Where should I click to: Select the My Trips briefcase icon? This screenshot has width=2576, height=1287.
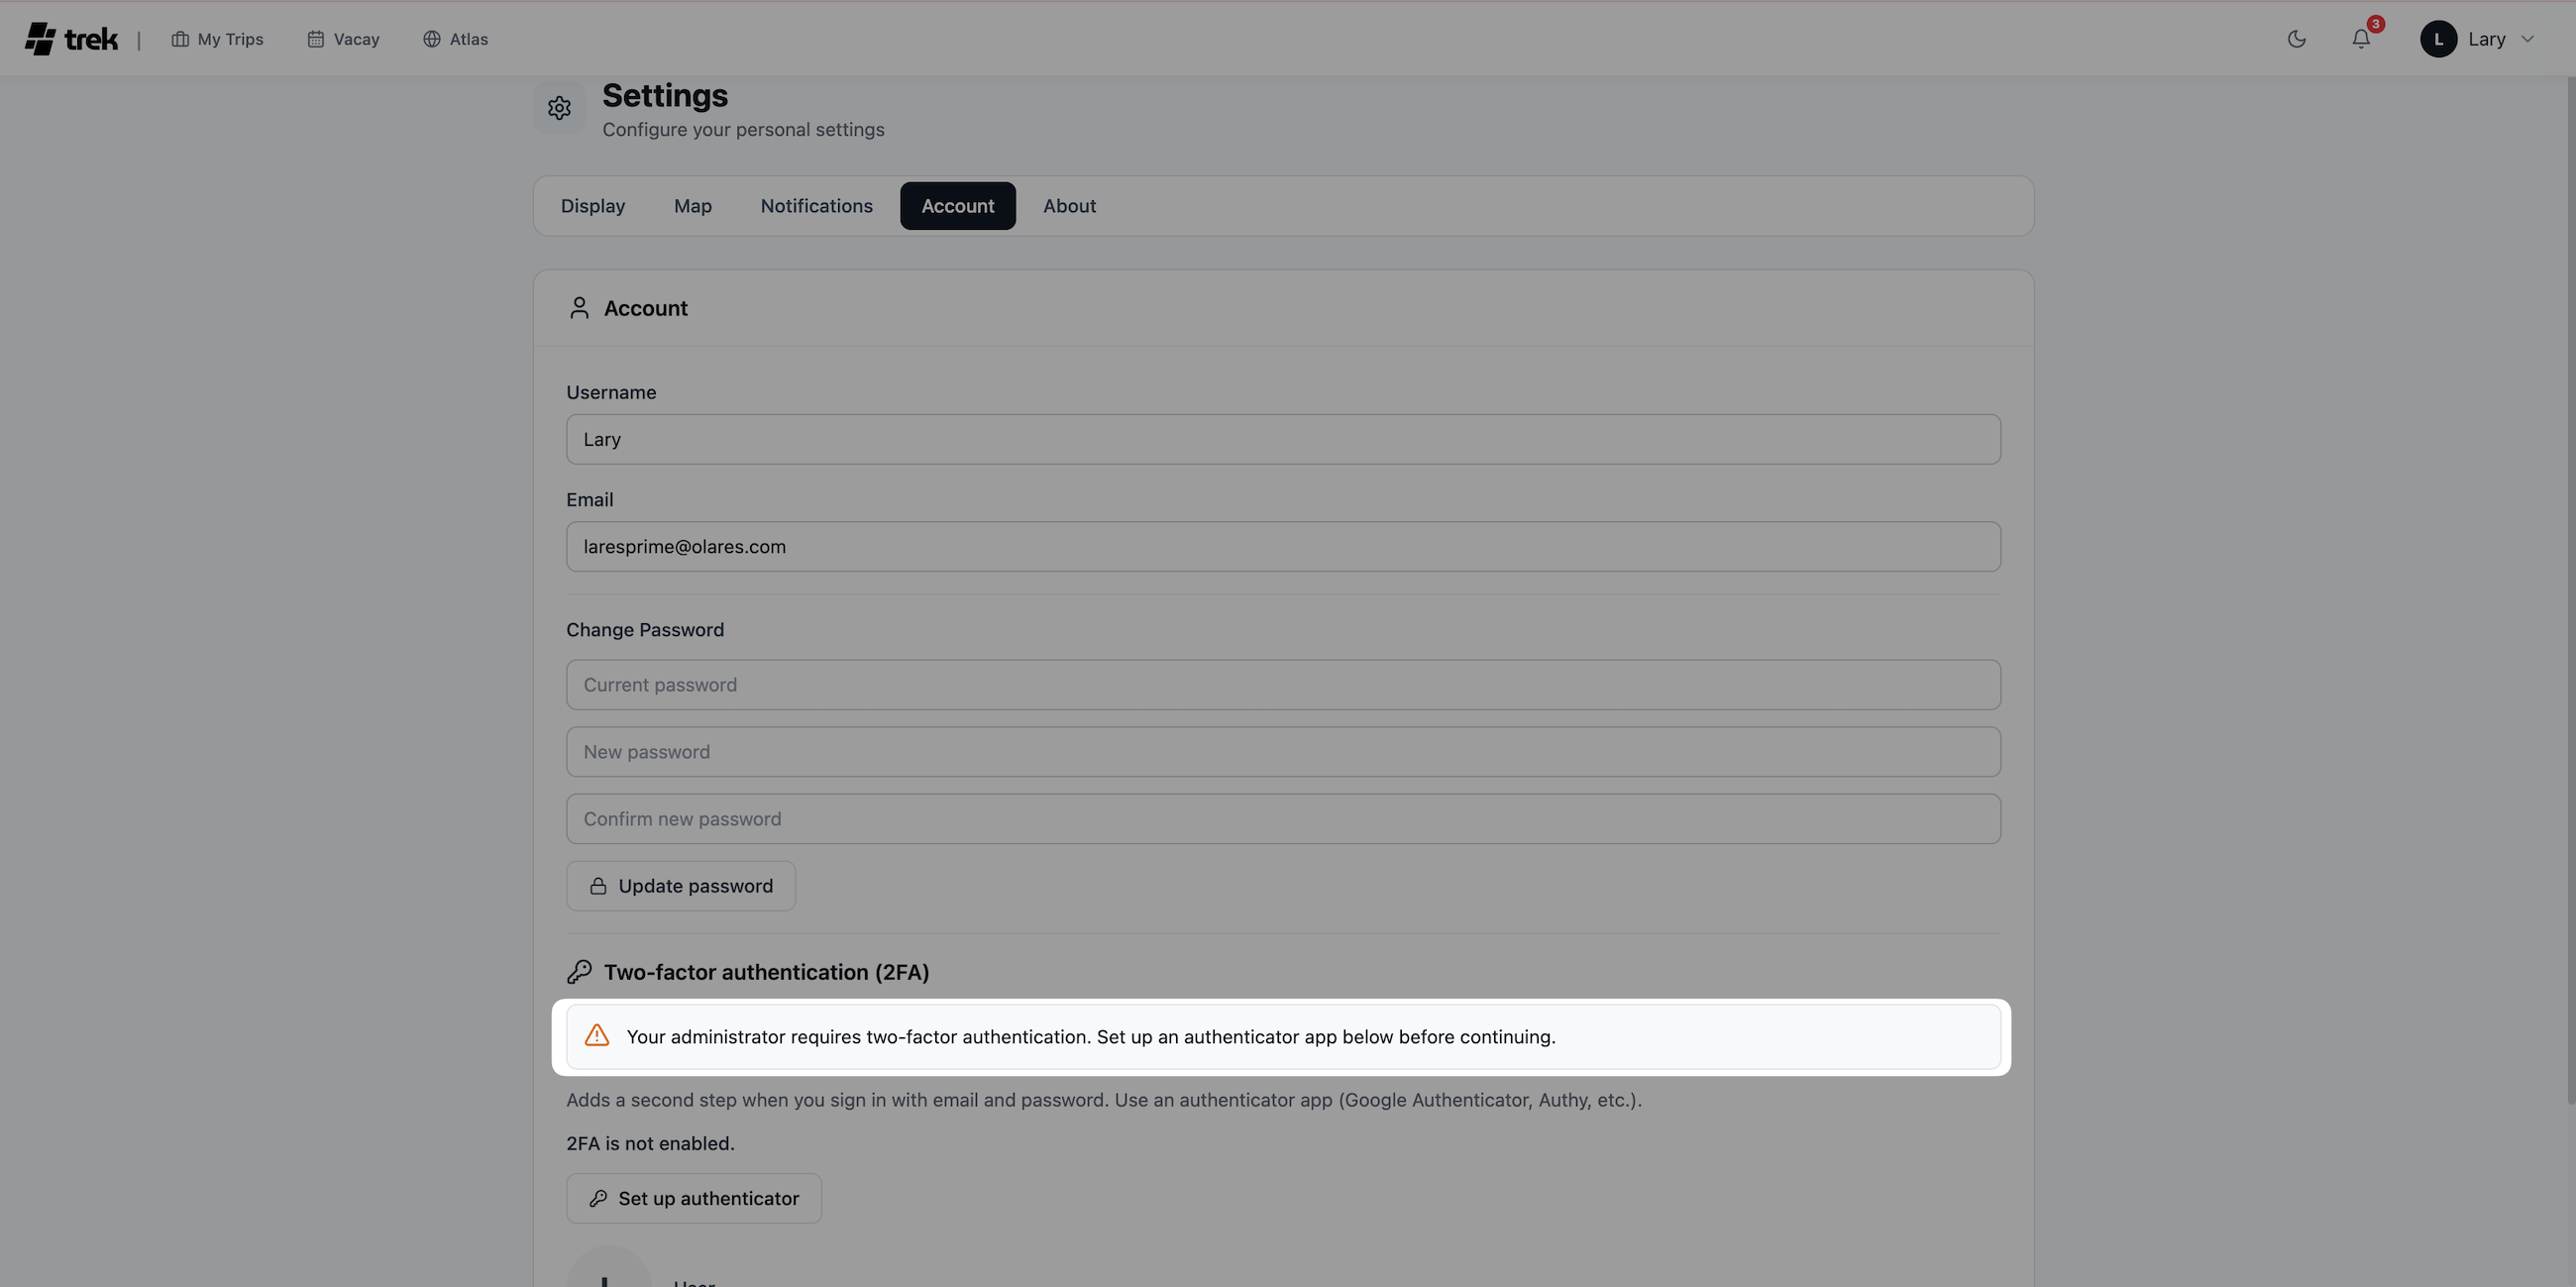click(x=181, y=39)
